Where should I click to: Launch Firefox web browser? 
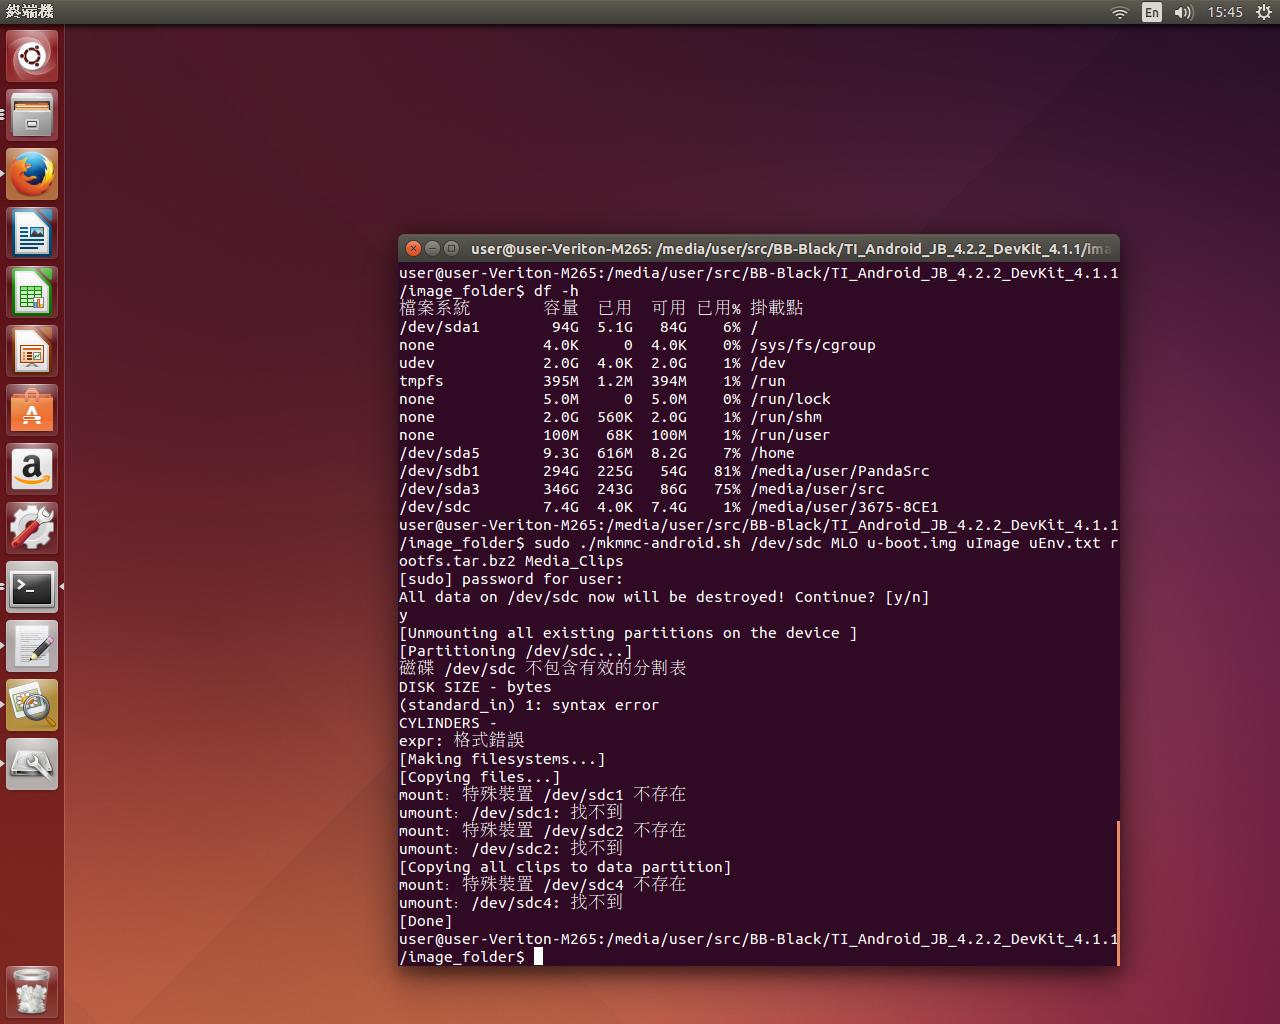coord(32,174)
